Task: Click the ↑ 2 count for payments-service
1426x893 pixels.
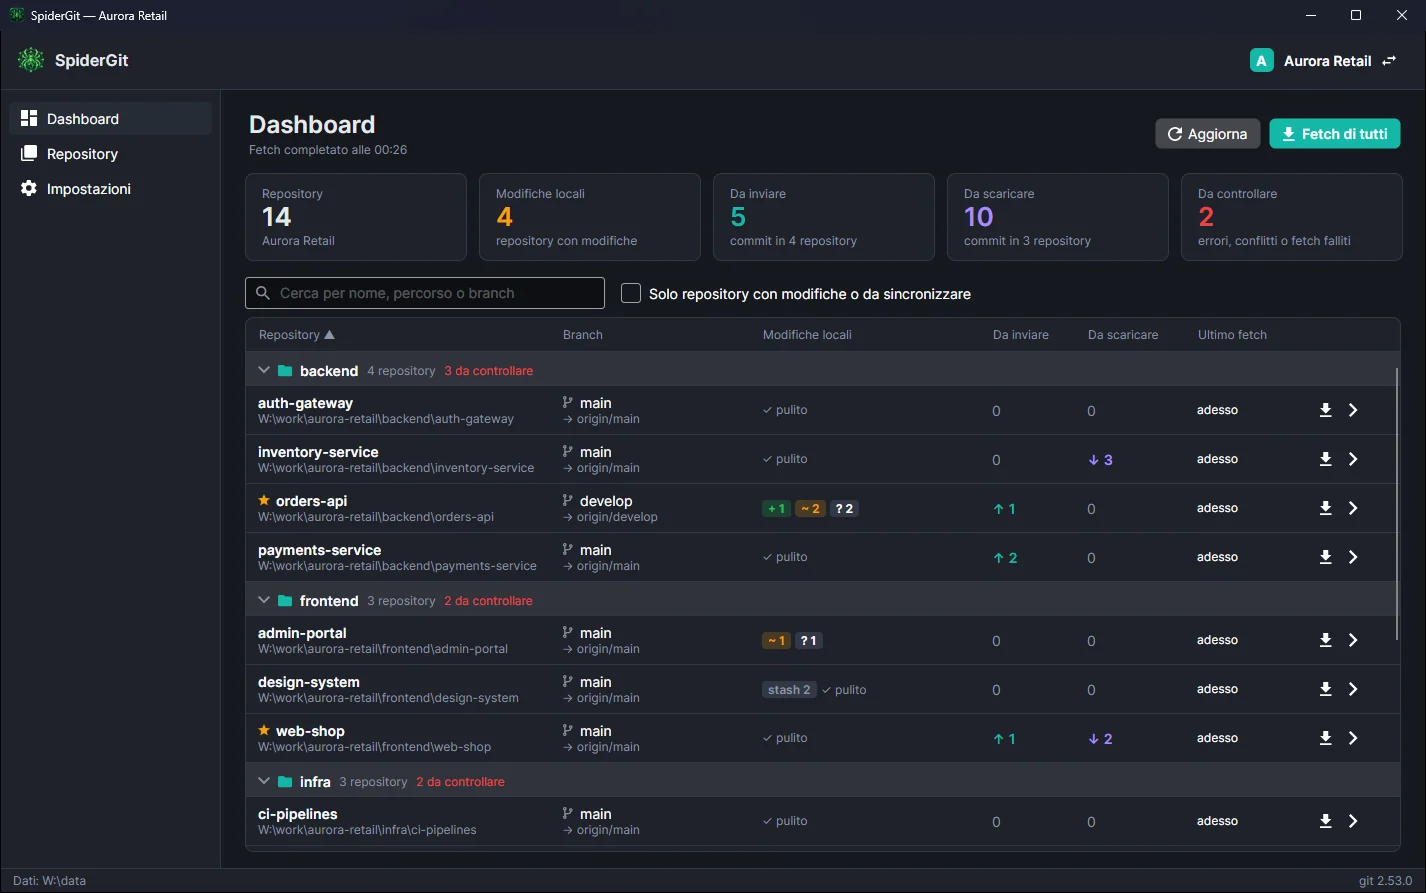Action: [1005, 558]
